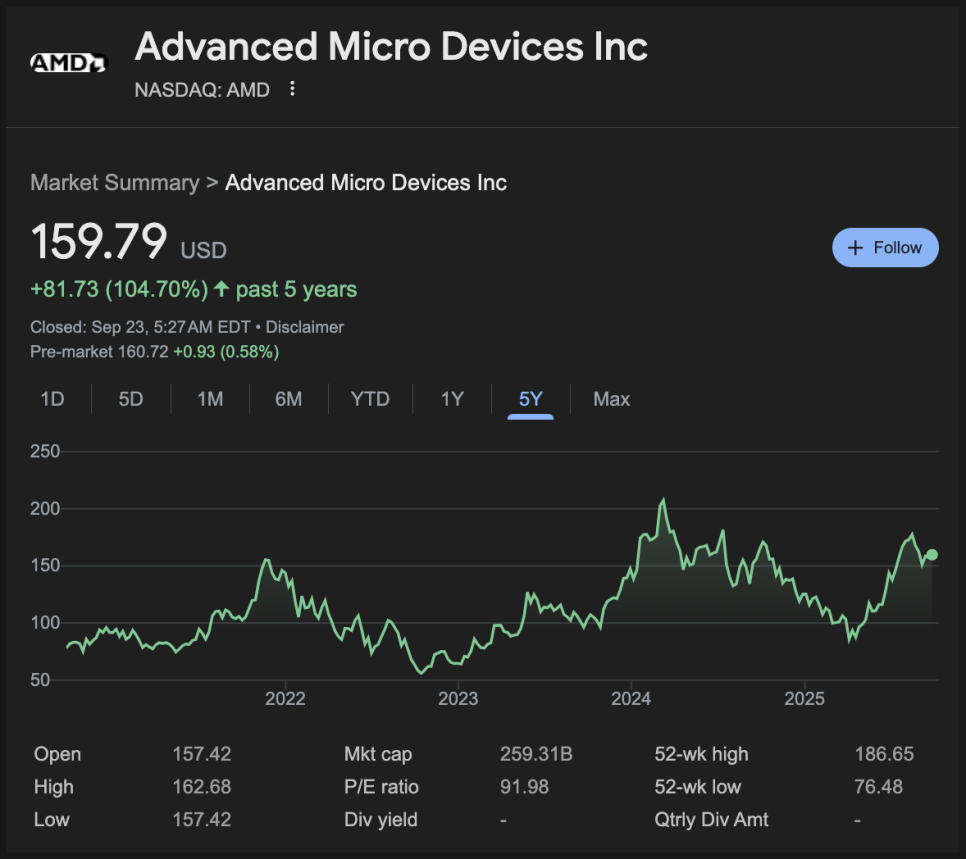Click the +81.73 (104.70%) change text
This screenshot has width=966, height=859.
[120, 290]
